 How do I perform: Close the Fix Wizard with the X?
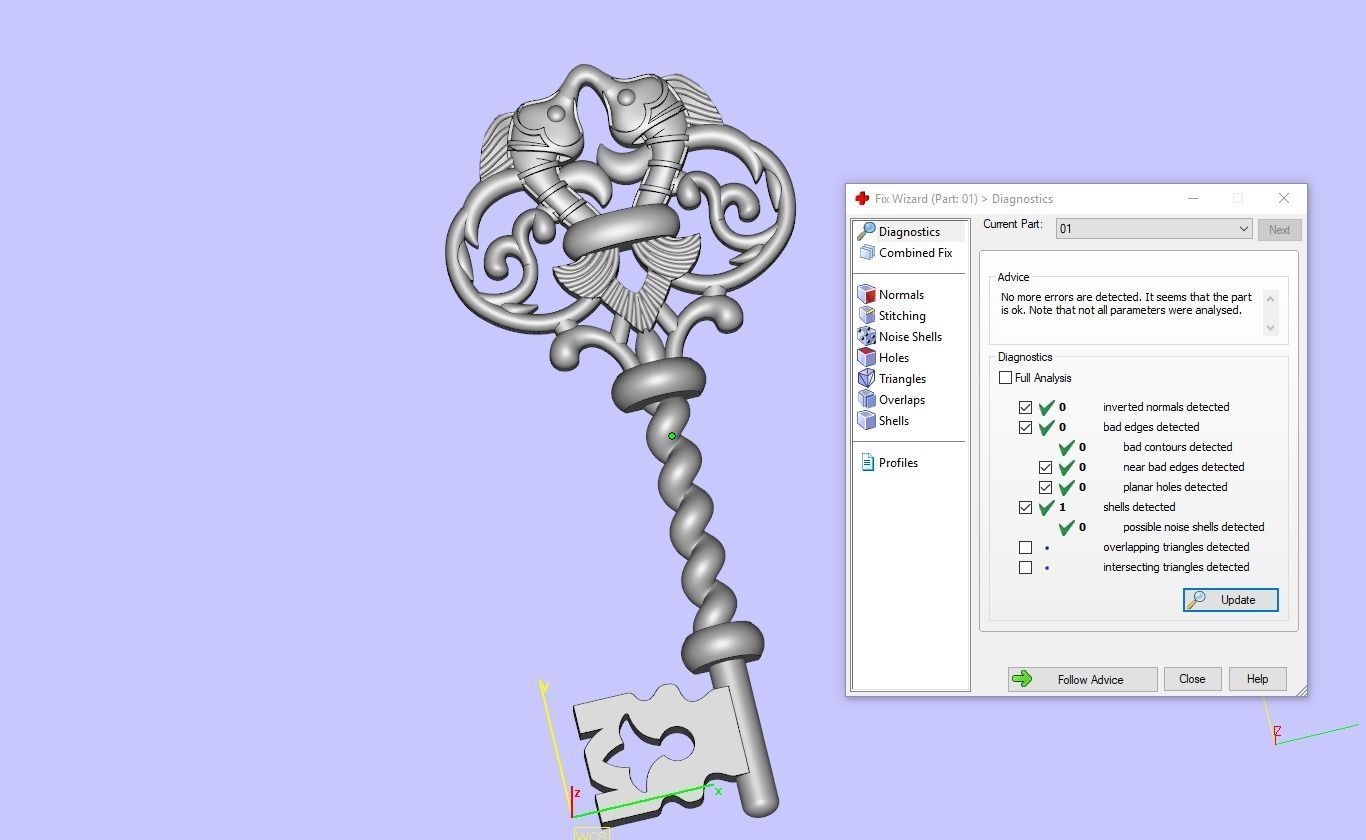pos(1284,198)
